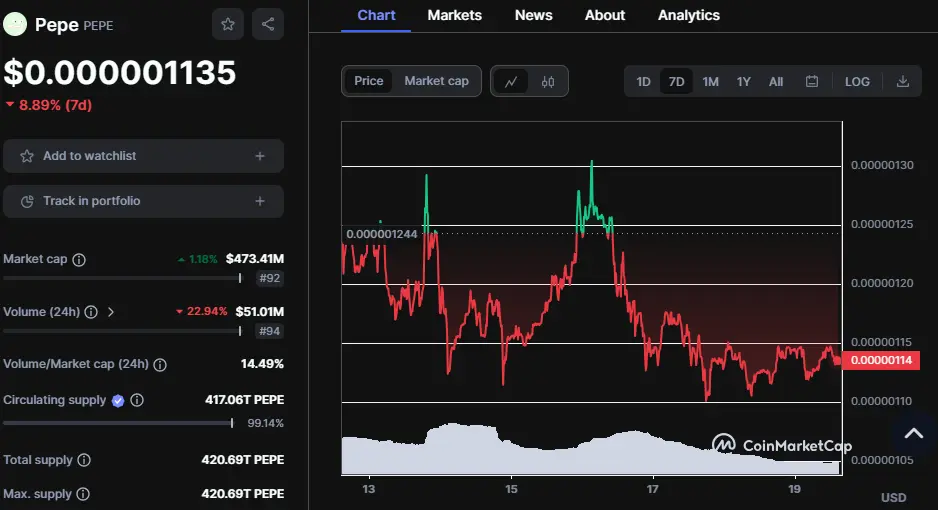Click the 99.14% supply percentage
The image size is (938, 510).
click(266, 423)
